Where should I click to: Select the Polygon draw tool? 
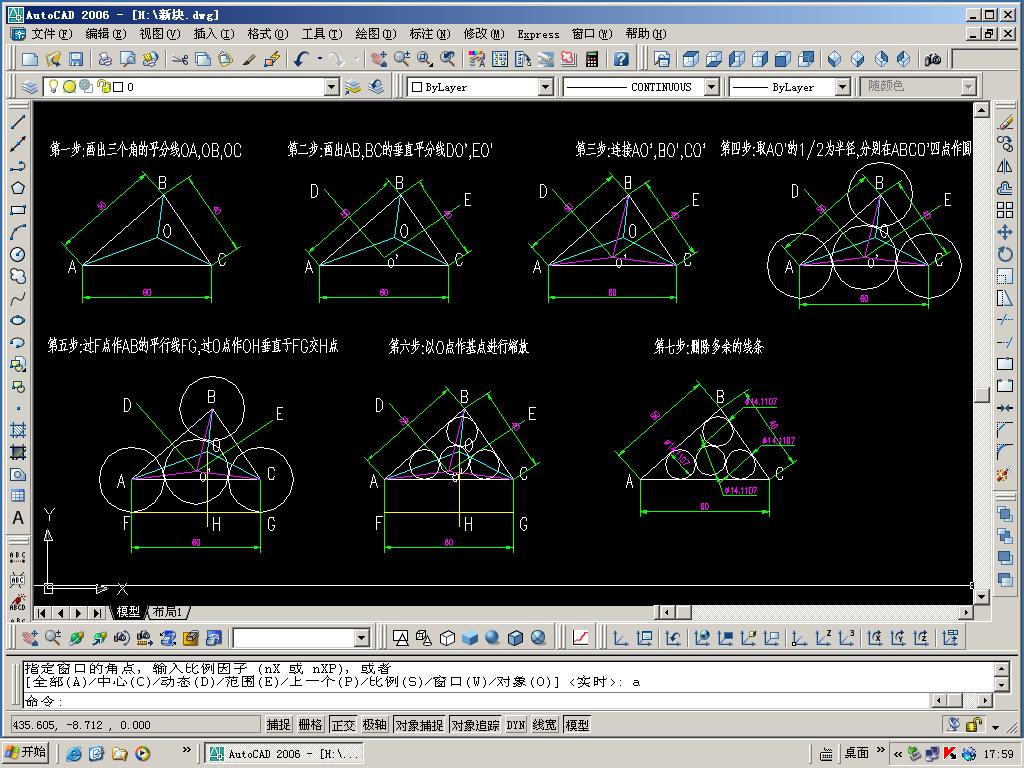(x=18, y=188)
